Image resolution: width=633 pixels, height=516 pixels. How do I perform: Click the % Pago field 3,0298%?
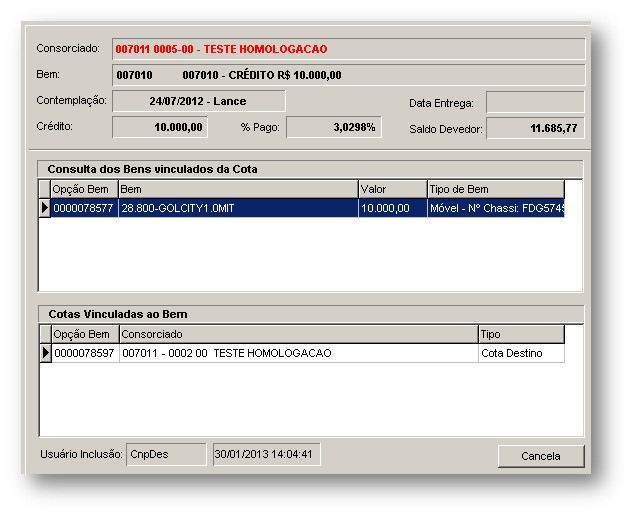pyautogui.click(x=334, y=127)
